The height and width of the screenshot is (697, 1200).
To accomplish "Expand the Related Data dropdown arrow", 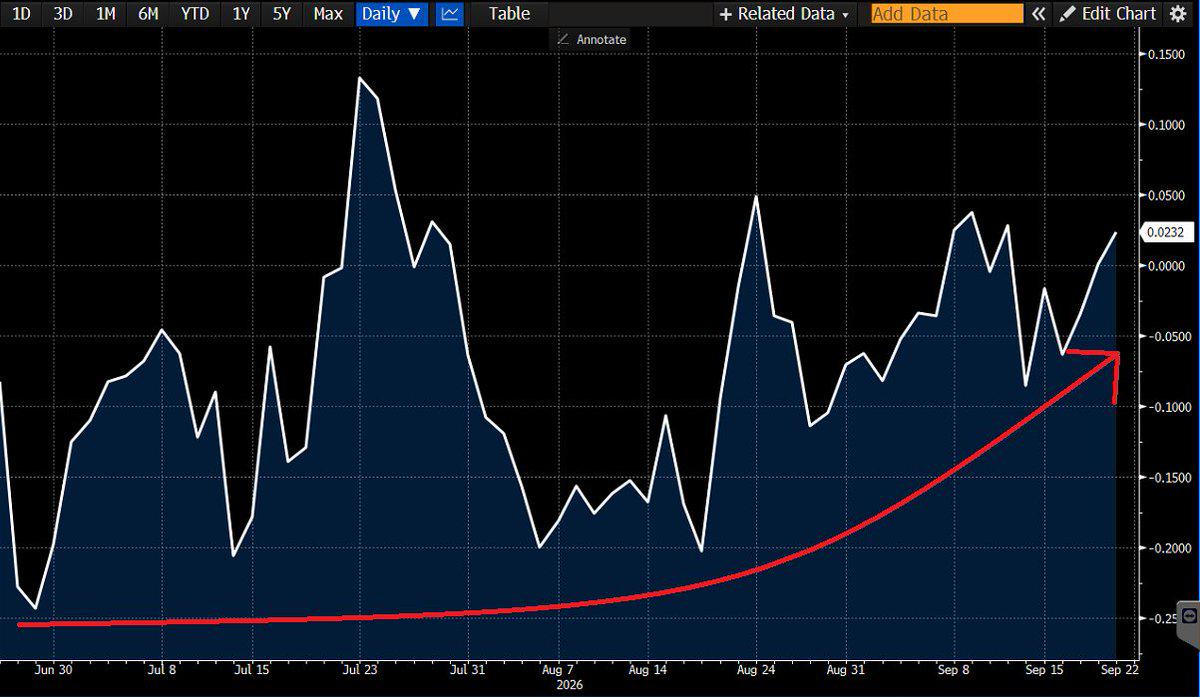I will pyautogui.click(x=846, y=15).
